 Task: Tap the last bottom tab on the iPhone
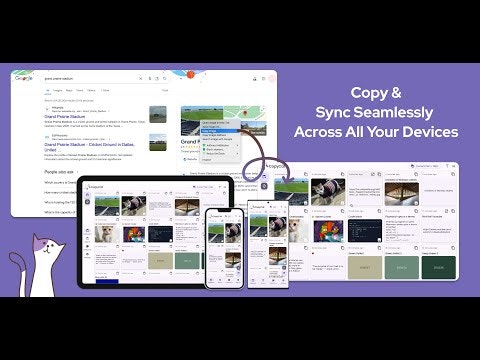[238, 281]
